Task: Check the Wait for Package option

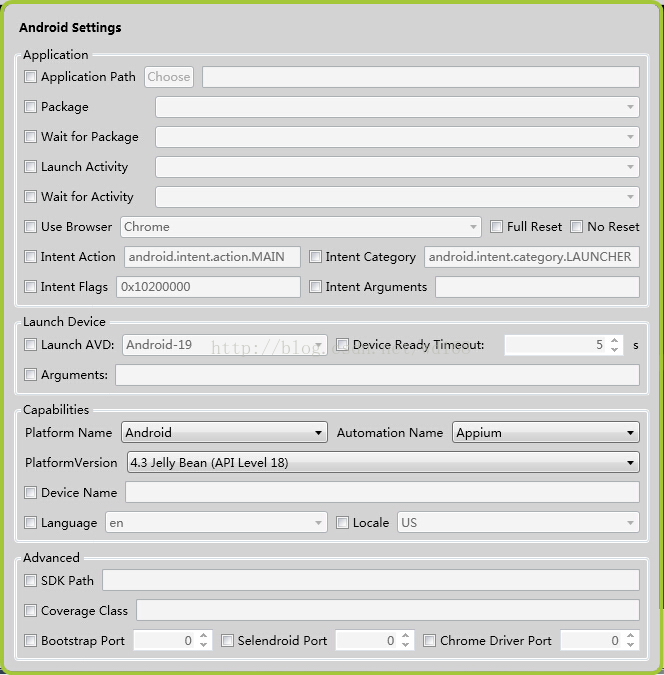Action: pyautogui.click(x=30, y=136)
